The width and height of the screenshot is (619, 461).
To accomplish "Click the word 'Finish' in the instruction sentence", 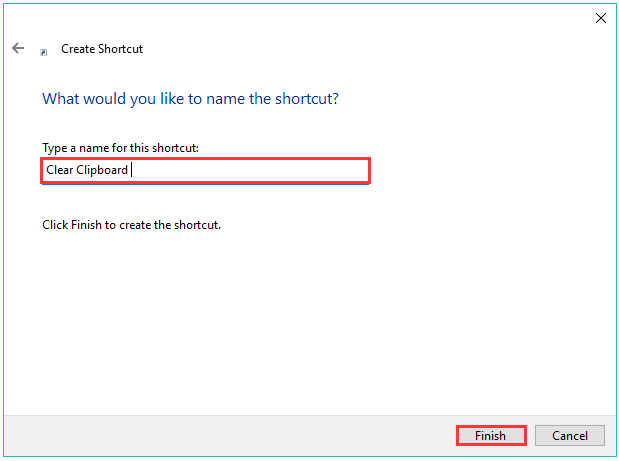I will (x=86, y=225).
